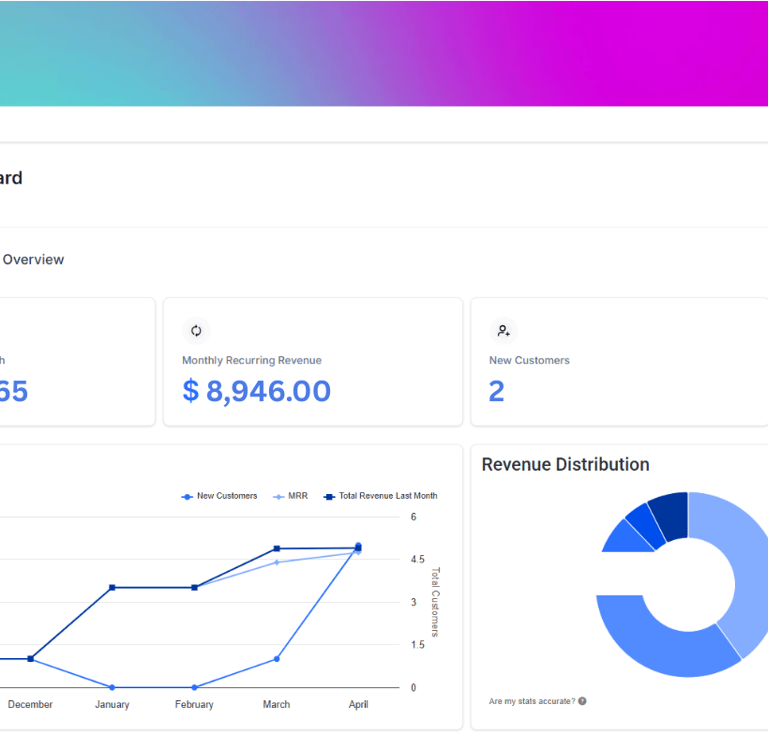This screenshot has height=750, width=768.
Task: Click the help icon beside 'Are my stats accurate?'
Action: (x=582, y=701)
